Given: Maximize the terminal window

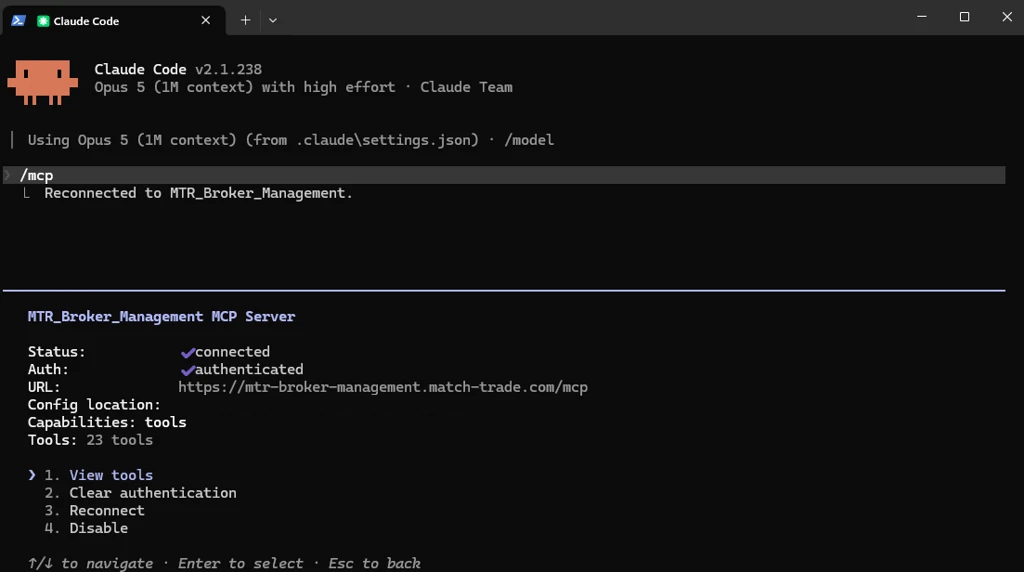Looking at the screenshot, I should click(x=964, y=17).
